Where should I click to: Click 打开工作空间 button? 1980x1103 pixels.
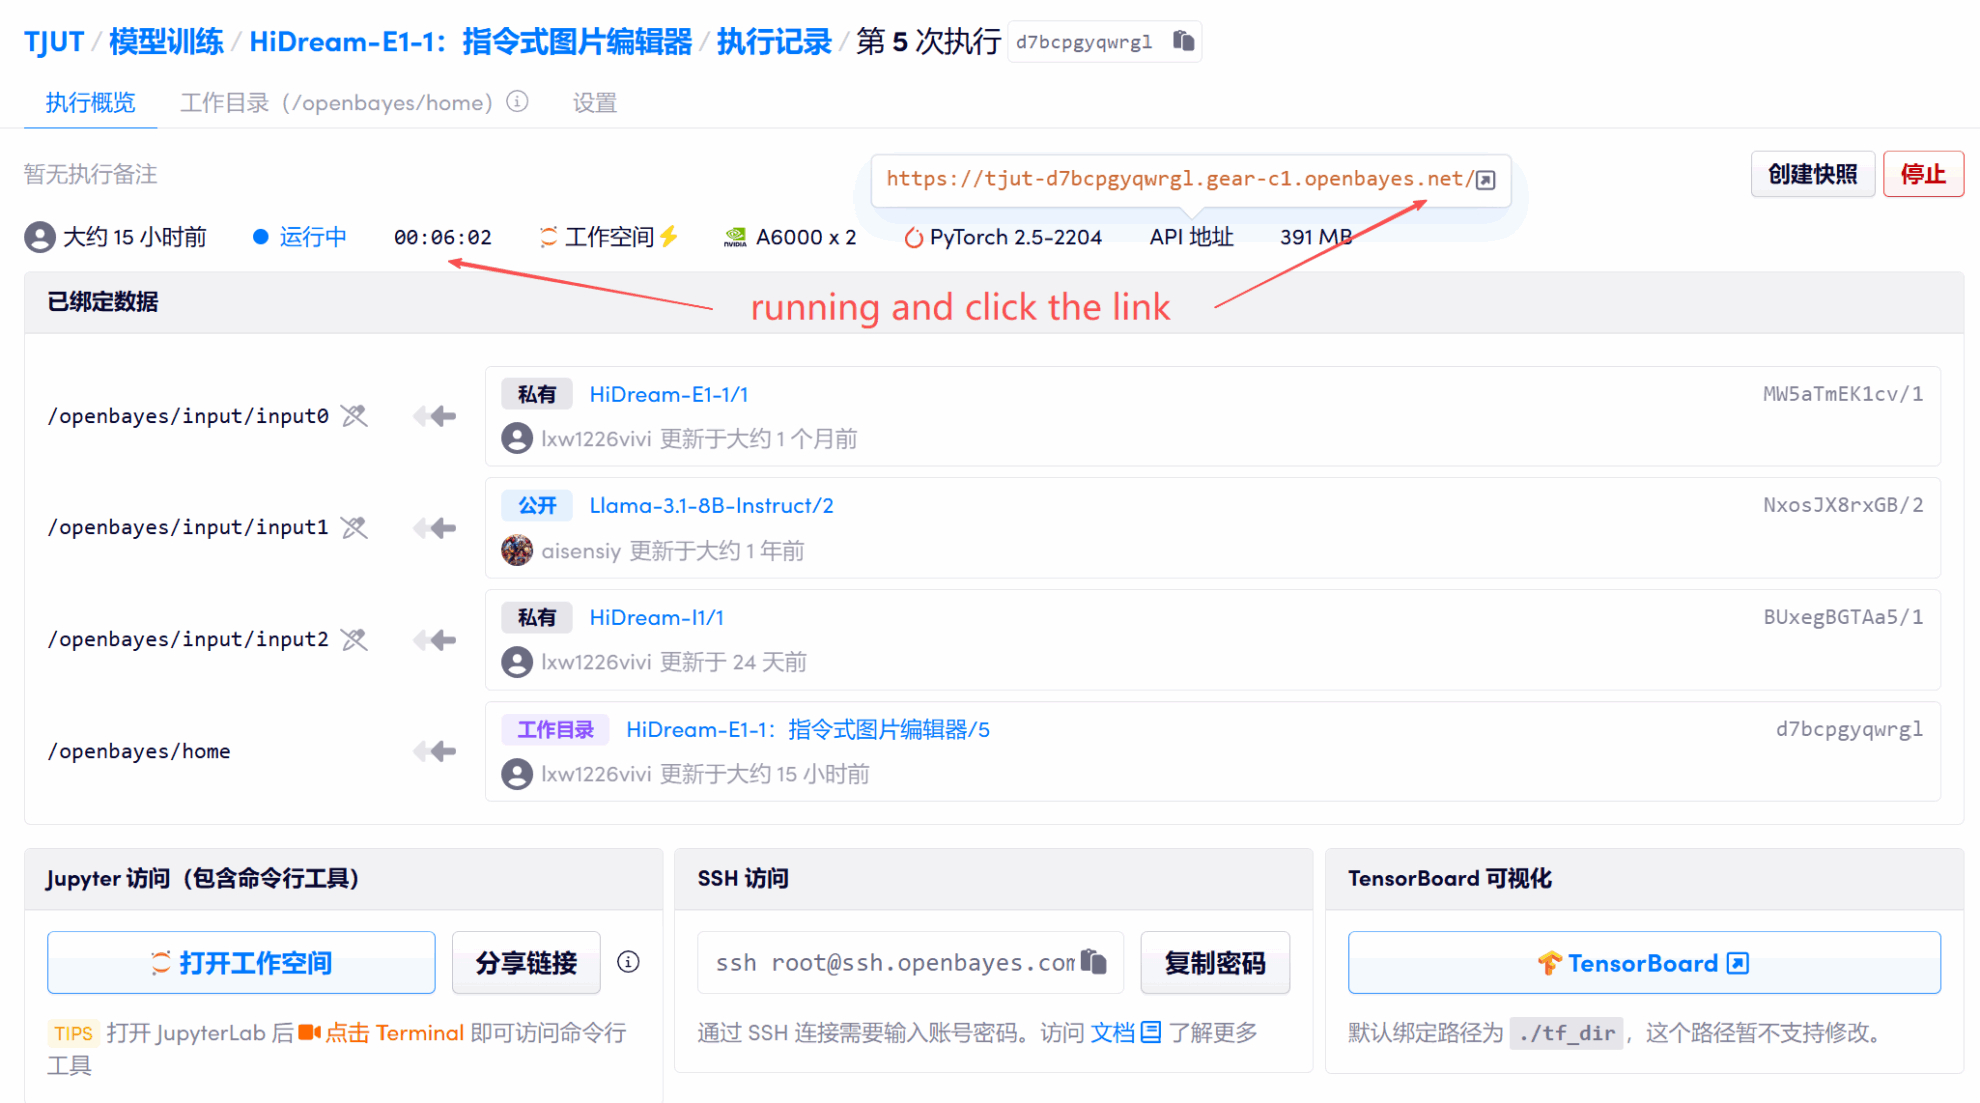click(x=241, y=962)
